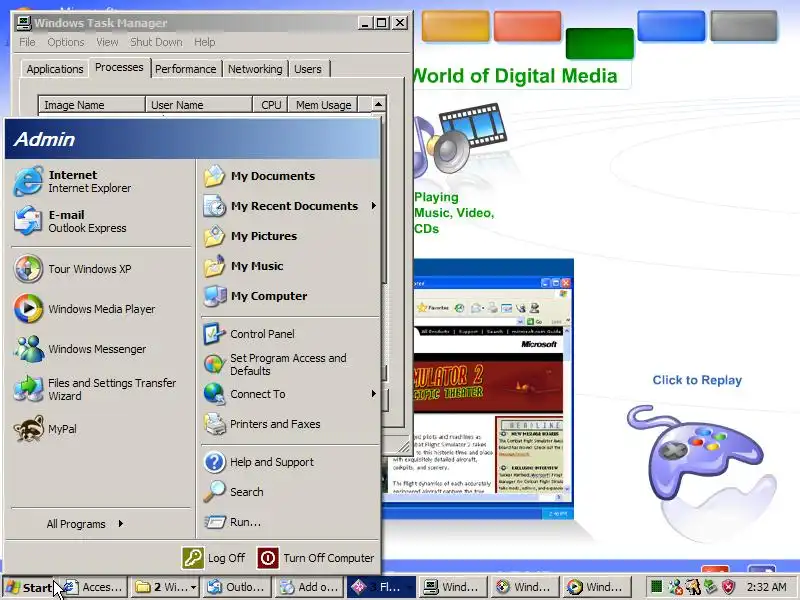Viewport: 800px width, 600px height.
Task: Switch to Media Player 'Wind...' taskbar button
Action: (x=597, y=587)
